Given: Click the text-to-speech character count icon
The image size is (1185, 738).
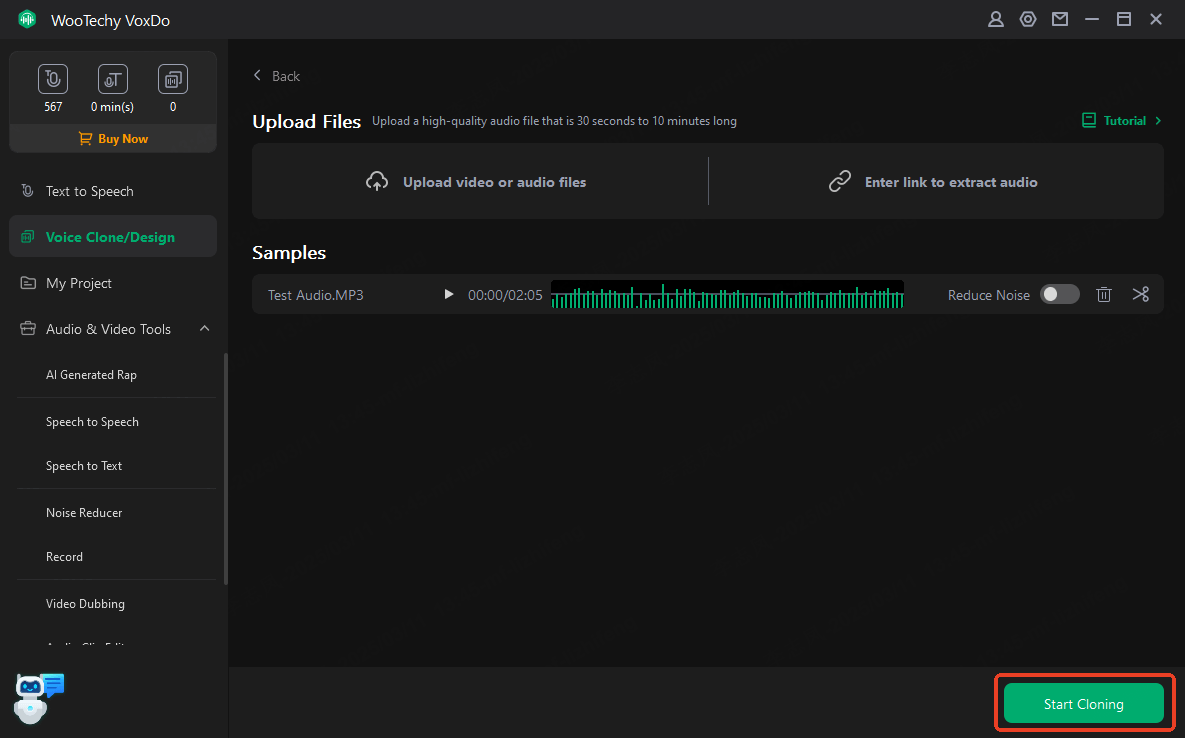Looking at the screenshot, I should 53,79.
